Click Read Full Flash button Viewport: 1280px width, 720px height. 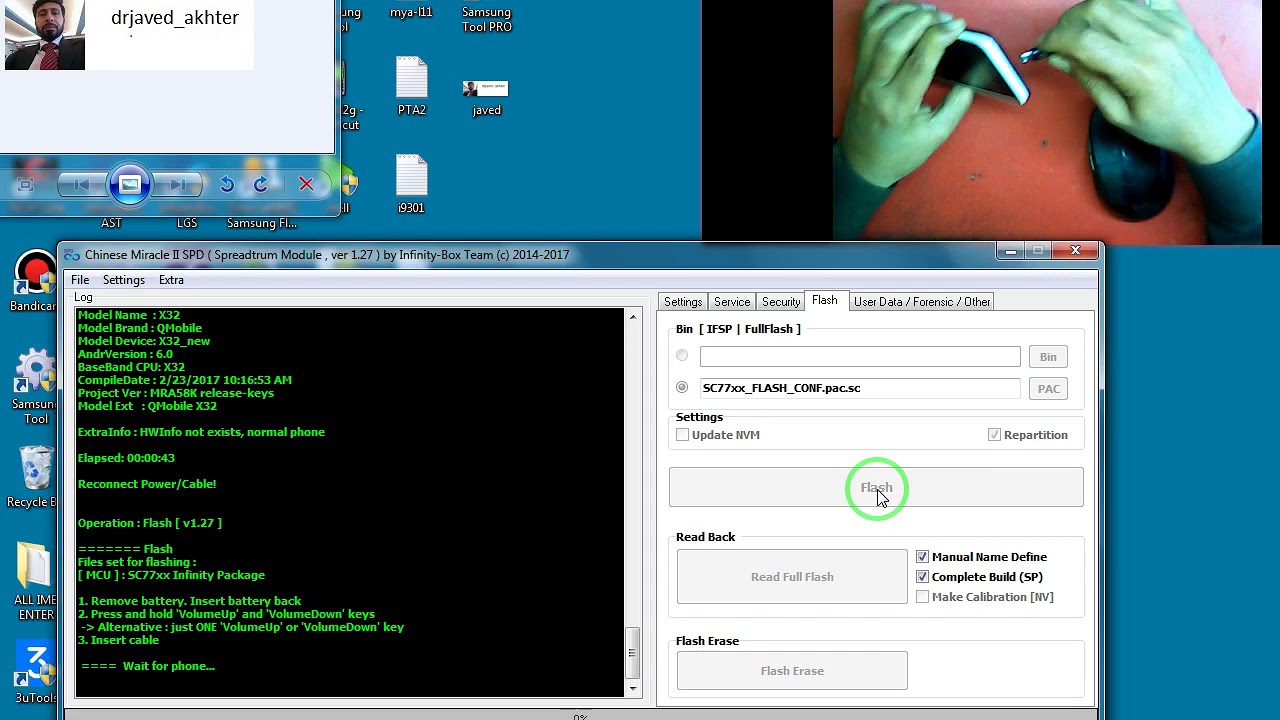[792, 577]
